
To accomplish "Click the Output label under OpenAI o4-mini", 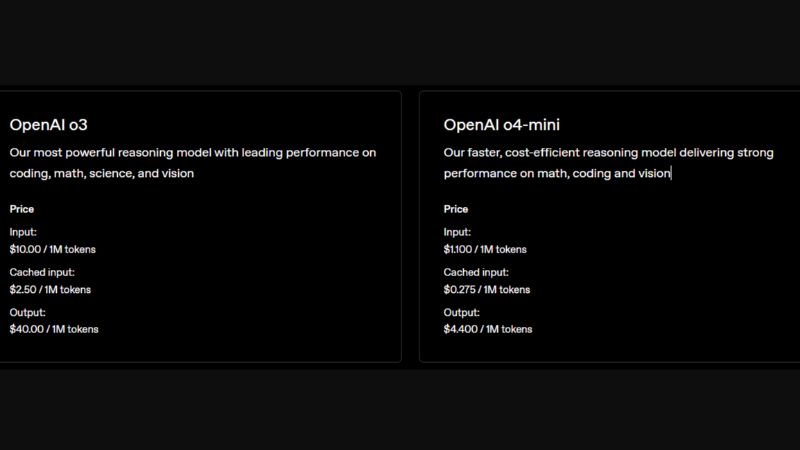I will click(x=461, y=312).
